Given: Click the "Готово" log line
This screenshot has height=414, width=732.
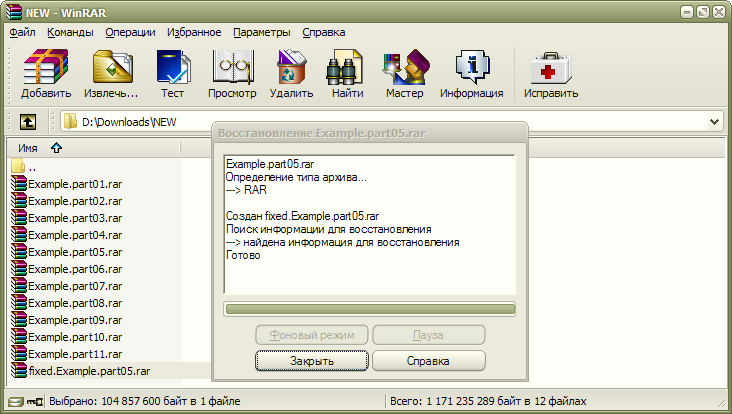Looking at the screenshot, I should pyautogui.click(x=243, y=255).
